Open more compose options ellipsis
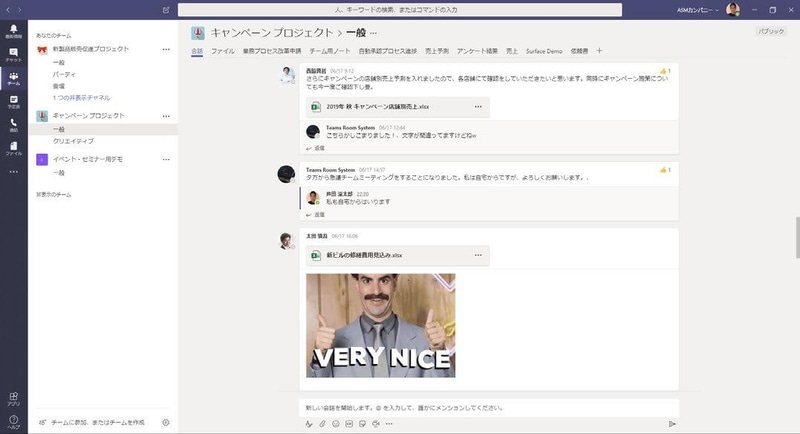Image resolution: width=800 pixels, height=434 pixels. tap(389, 424)
